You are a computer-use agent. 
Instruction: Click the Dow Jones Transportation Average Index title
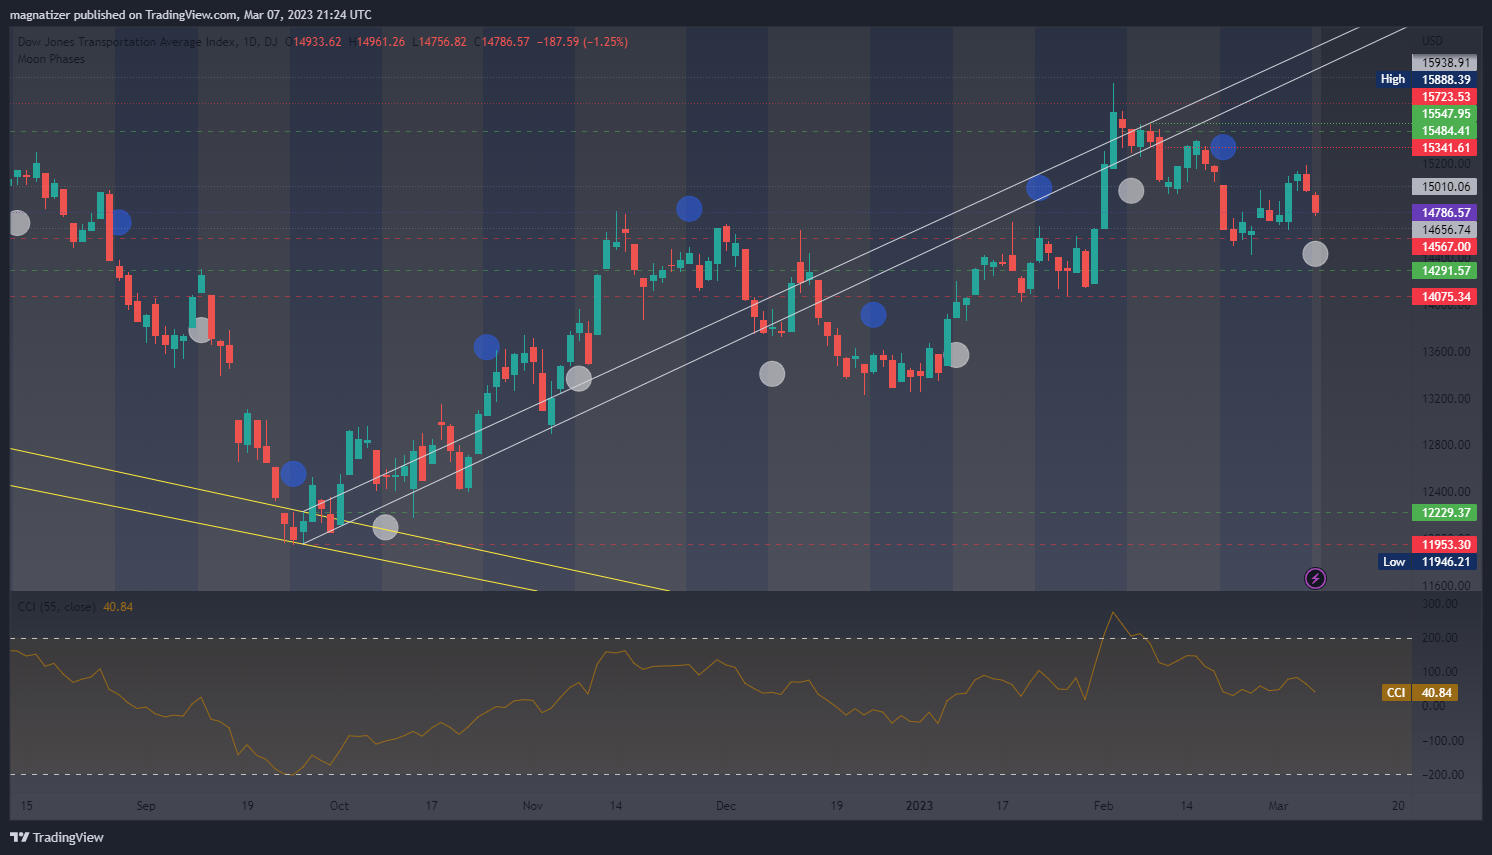pyautogui.click(x=128, y=42)
